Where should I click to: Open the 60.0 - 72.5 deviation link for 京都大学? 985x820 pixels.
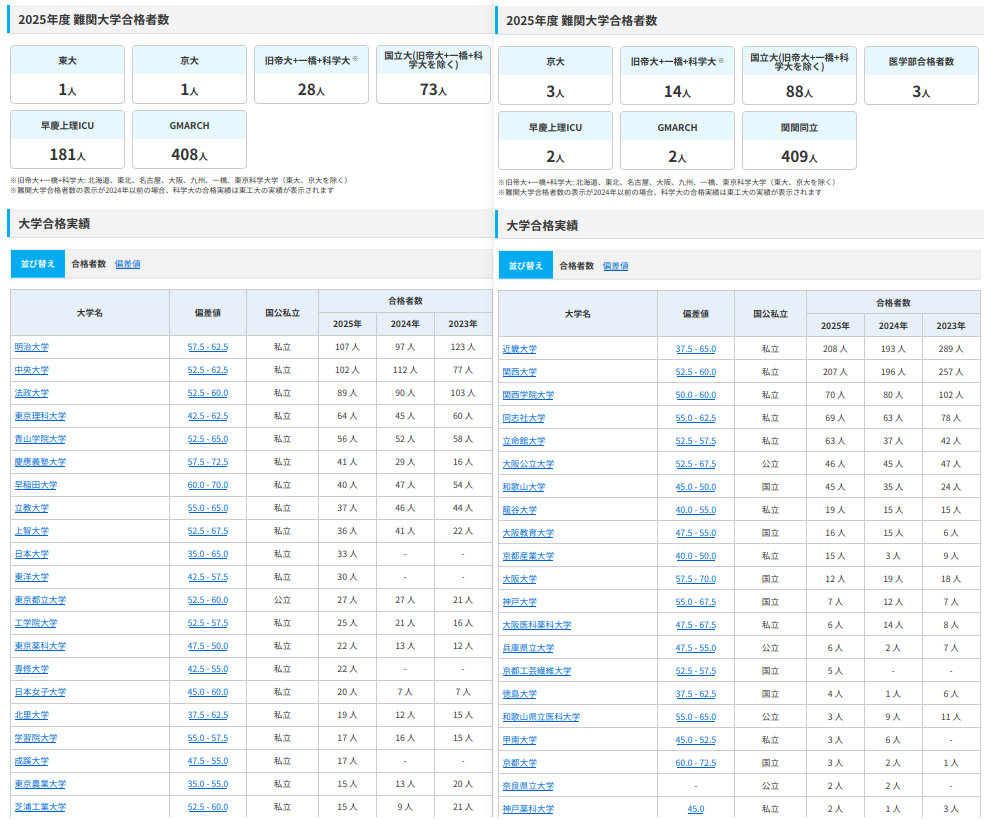[696, 763]
